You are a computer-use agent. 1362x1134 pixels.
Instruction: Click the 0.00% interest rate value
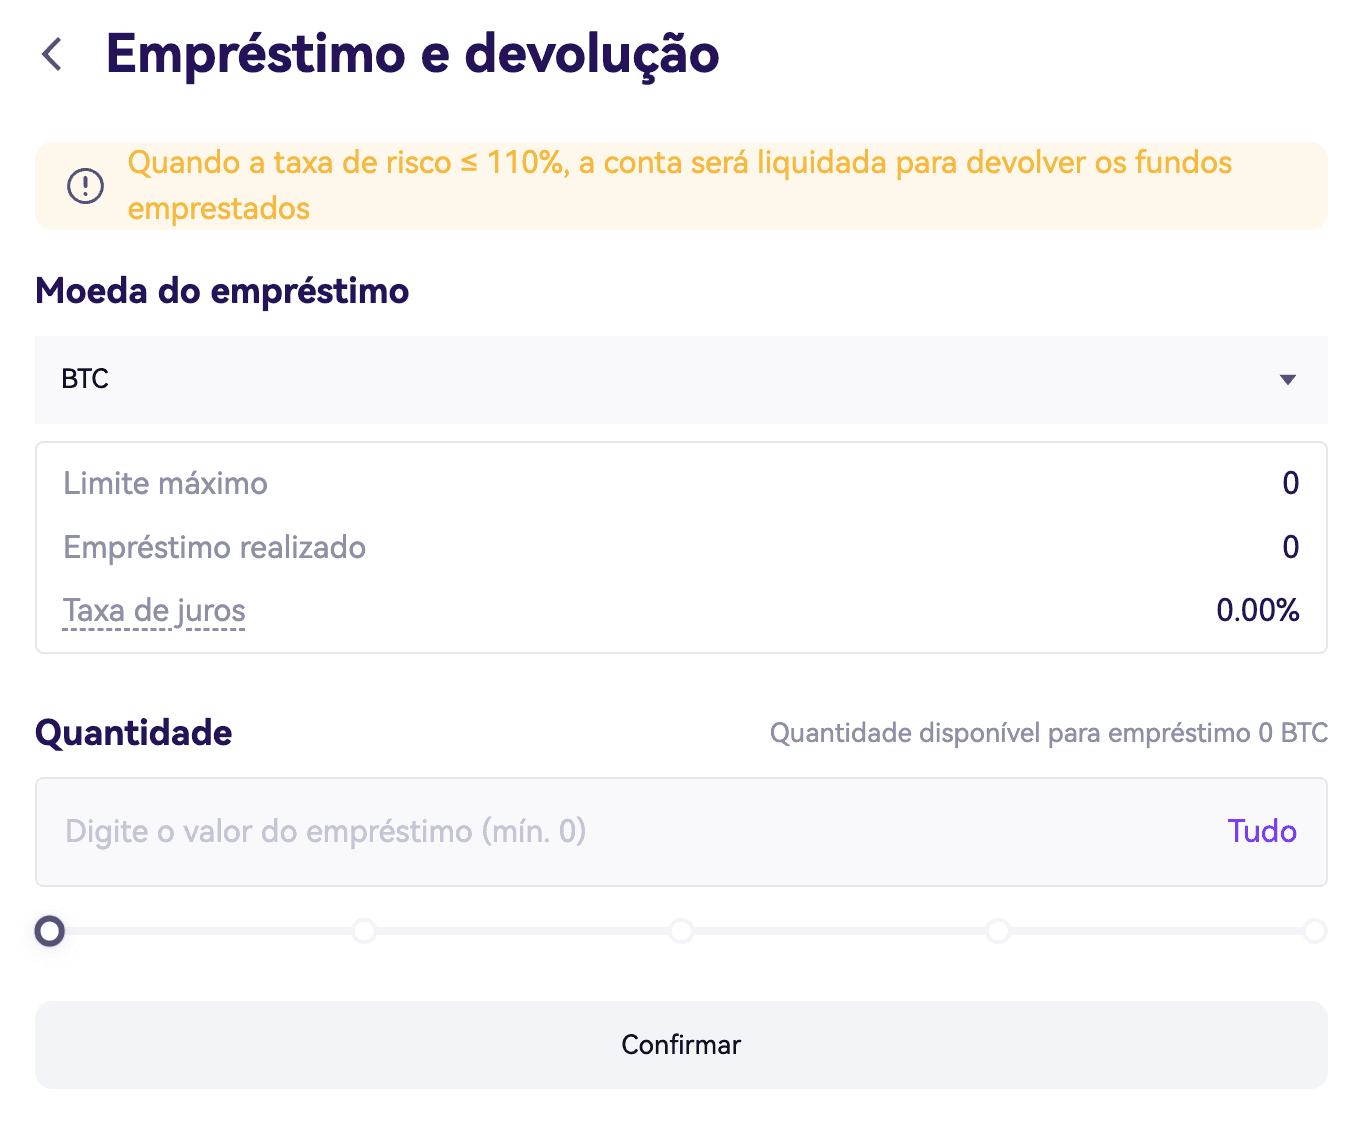(x=1257, y=611)
